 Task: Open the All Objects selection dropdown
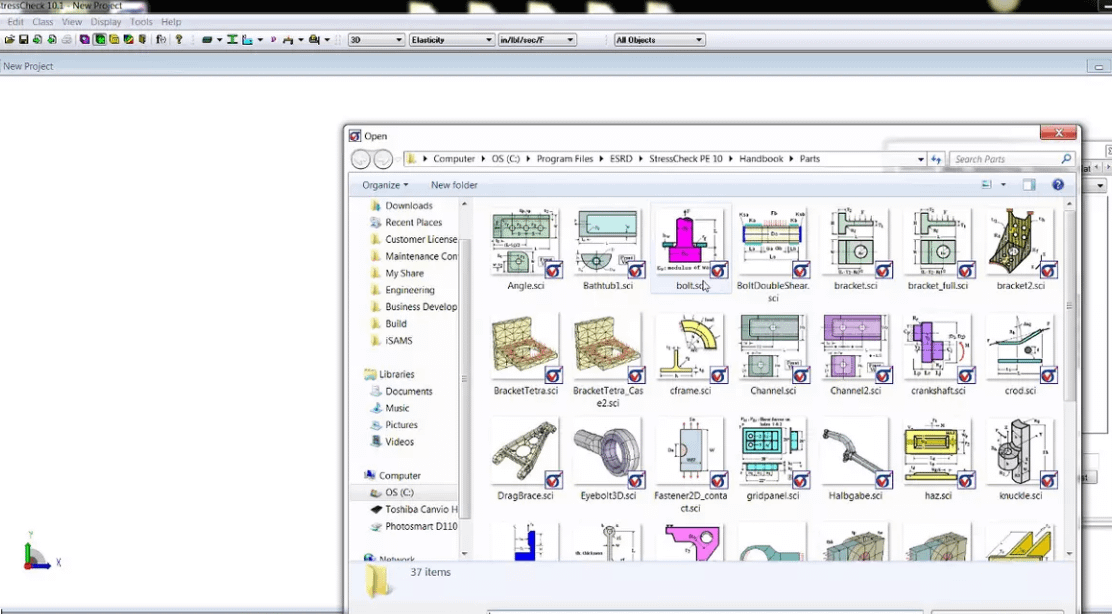(659, 40)
